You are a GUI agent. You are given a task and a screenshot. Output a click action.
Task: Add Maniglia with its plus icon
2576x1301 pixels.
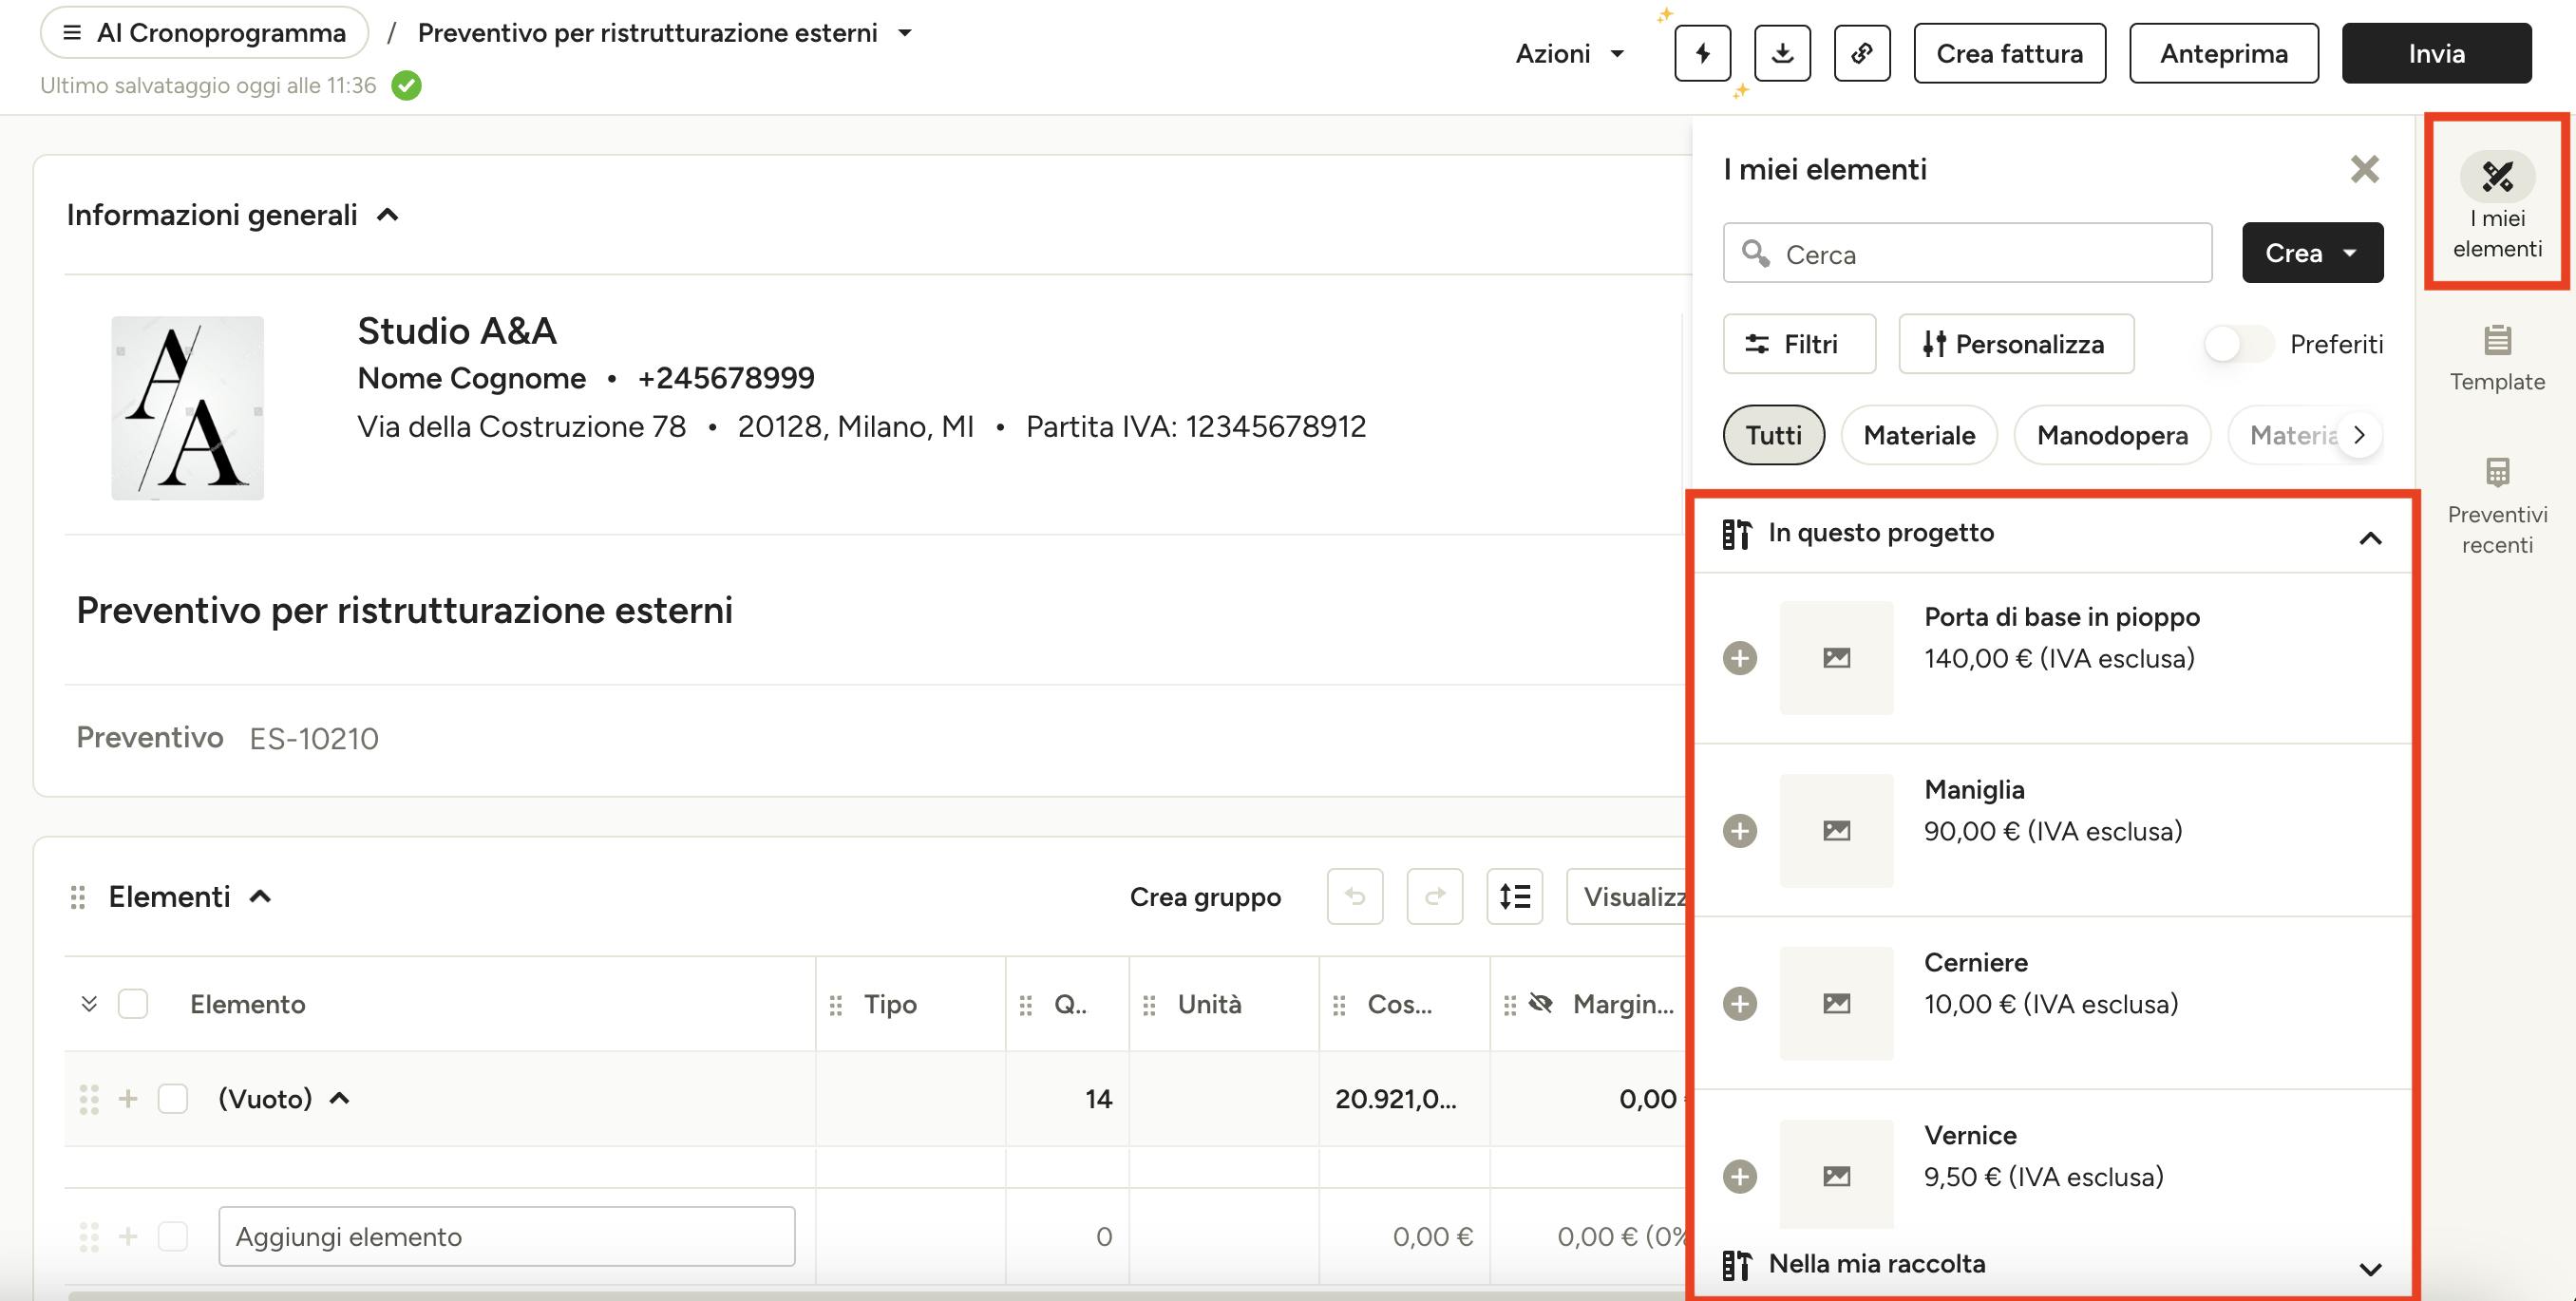pos(1740,831)
